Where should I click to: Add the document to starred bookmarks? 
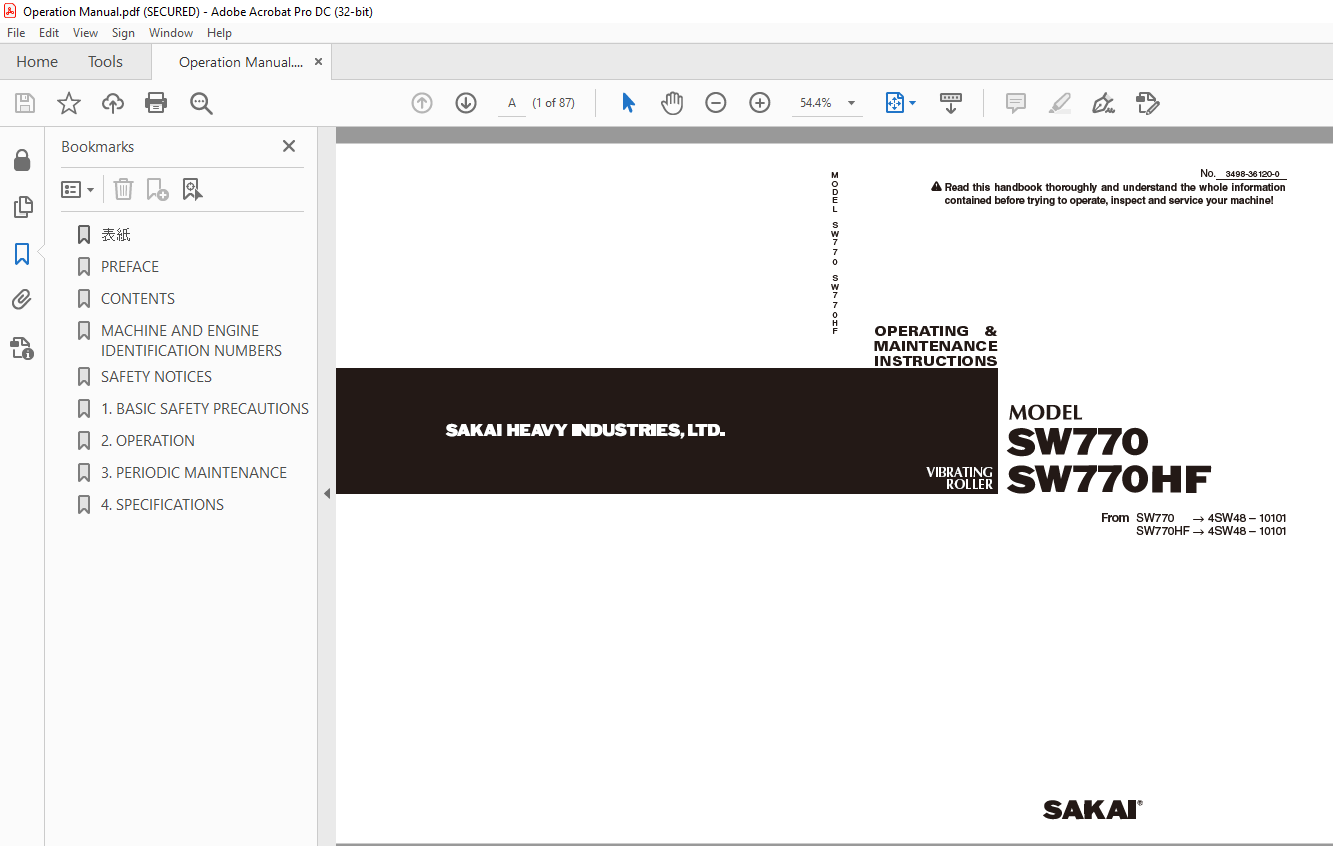tap(69, 103)
